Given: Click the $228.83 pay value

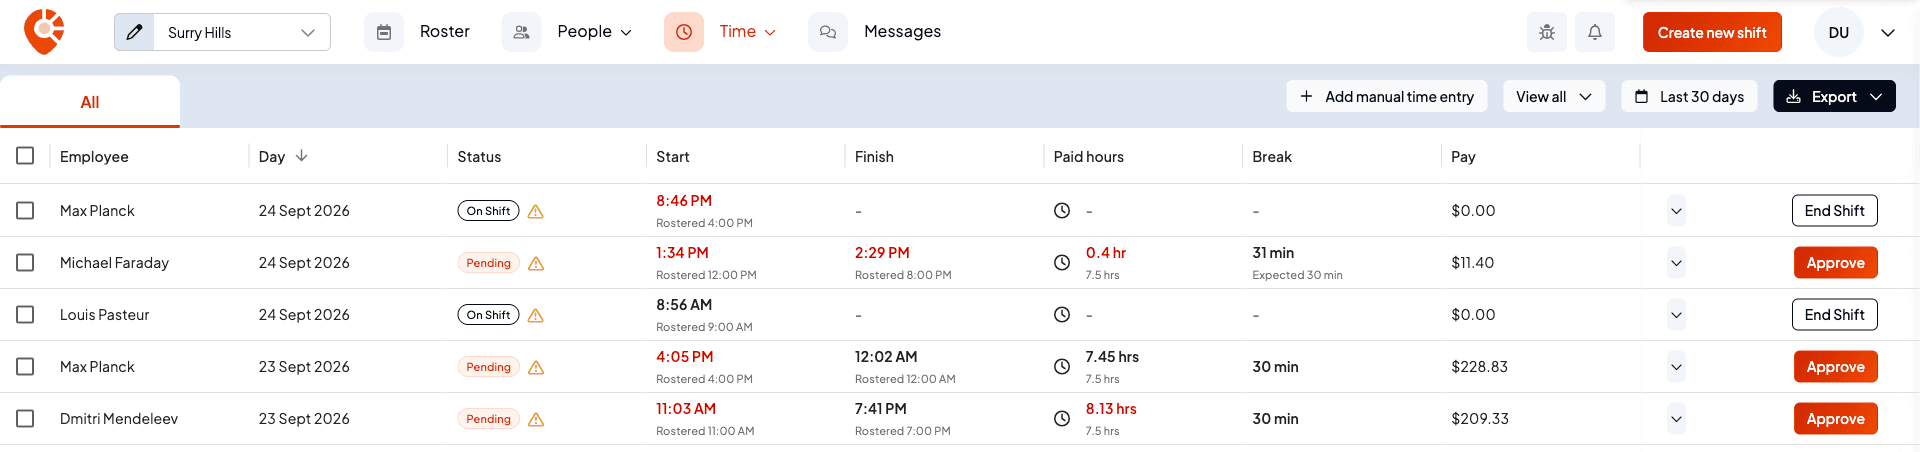Looking at the screenshot, I should [1479, 367].
